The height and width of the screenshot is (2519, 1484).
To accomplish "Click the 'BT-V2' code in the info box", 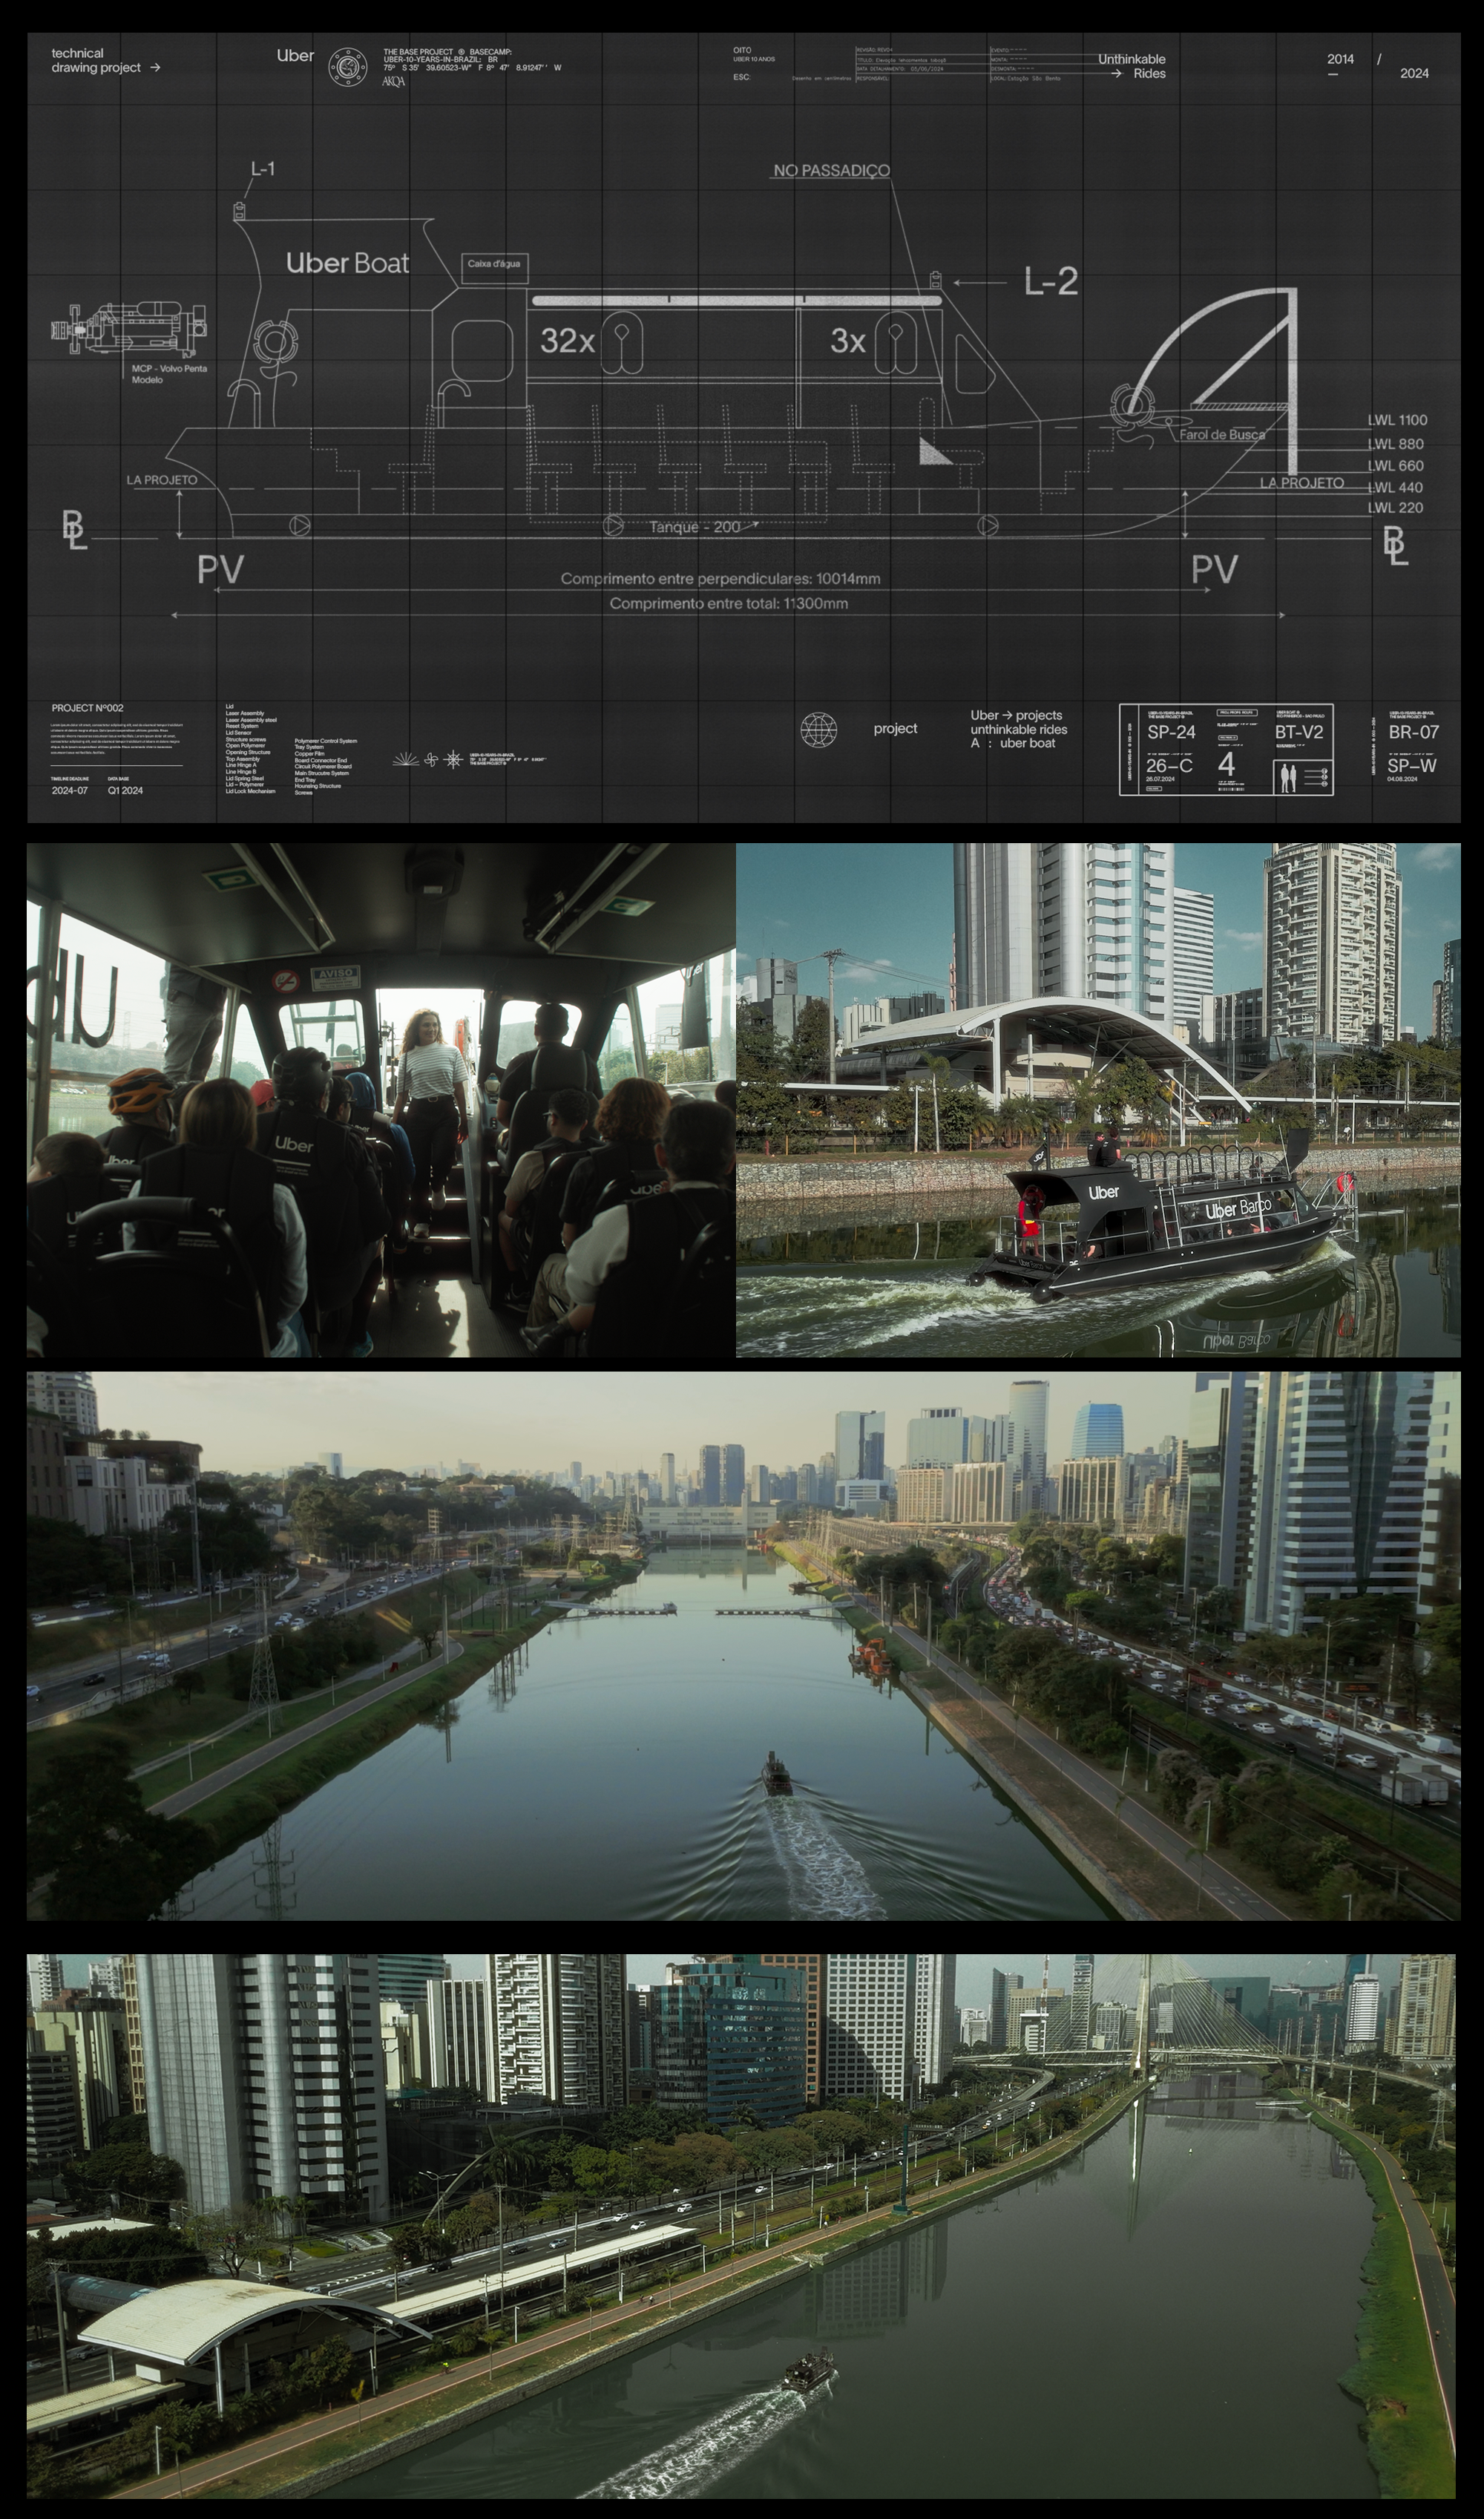I will point(1299,732).
